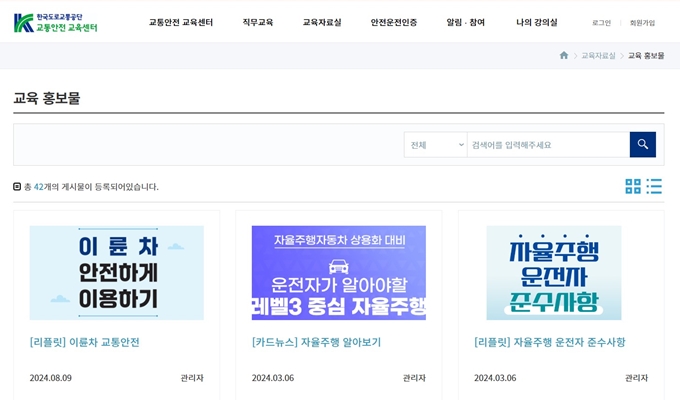Open the 나의 강의실 menu
The image size is (680, 400).
[x=536, y=22]
